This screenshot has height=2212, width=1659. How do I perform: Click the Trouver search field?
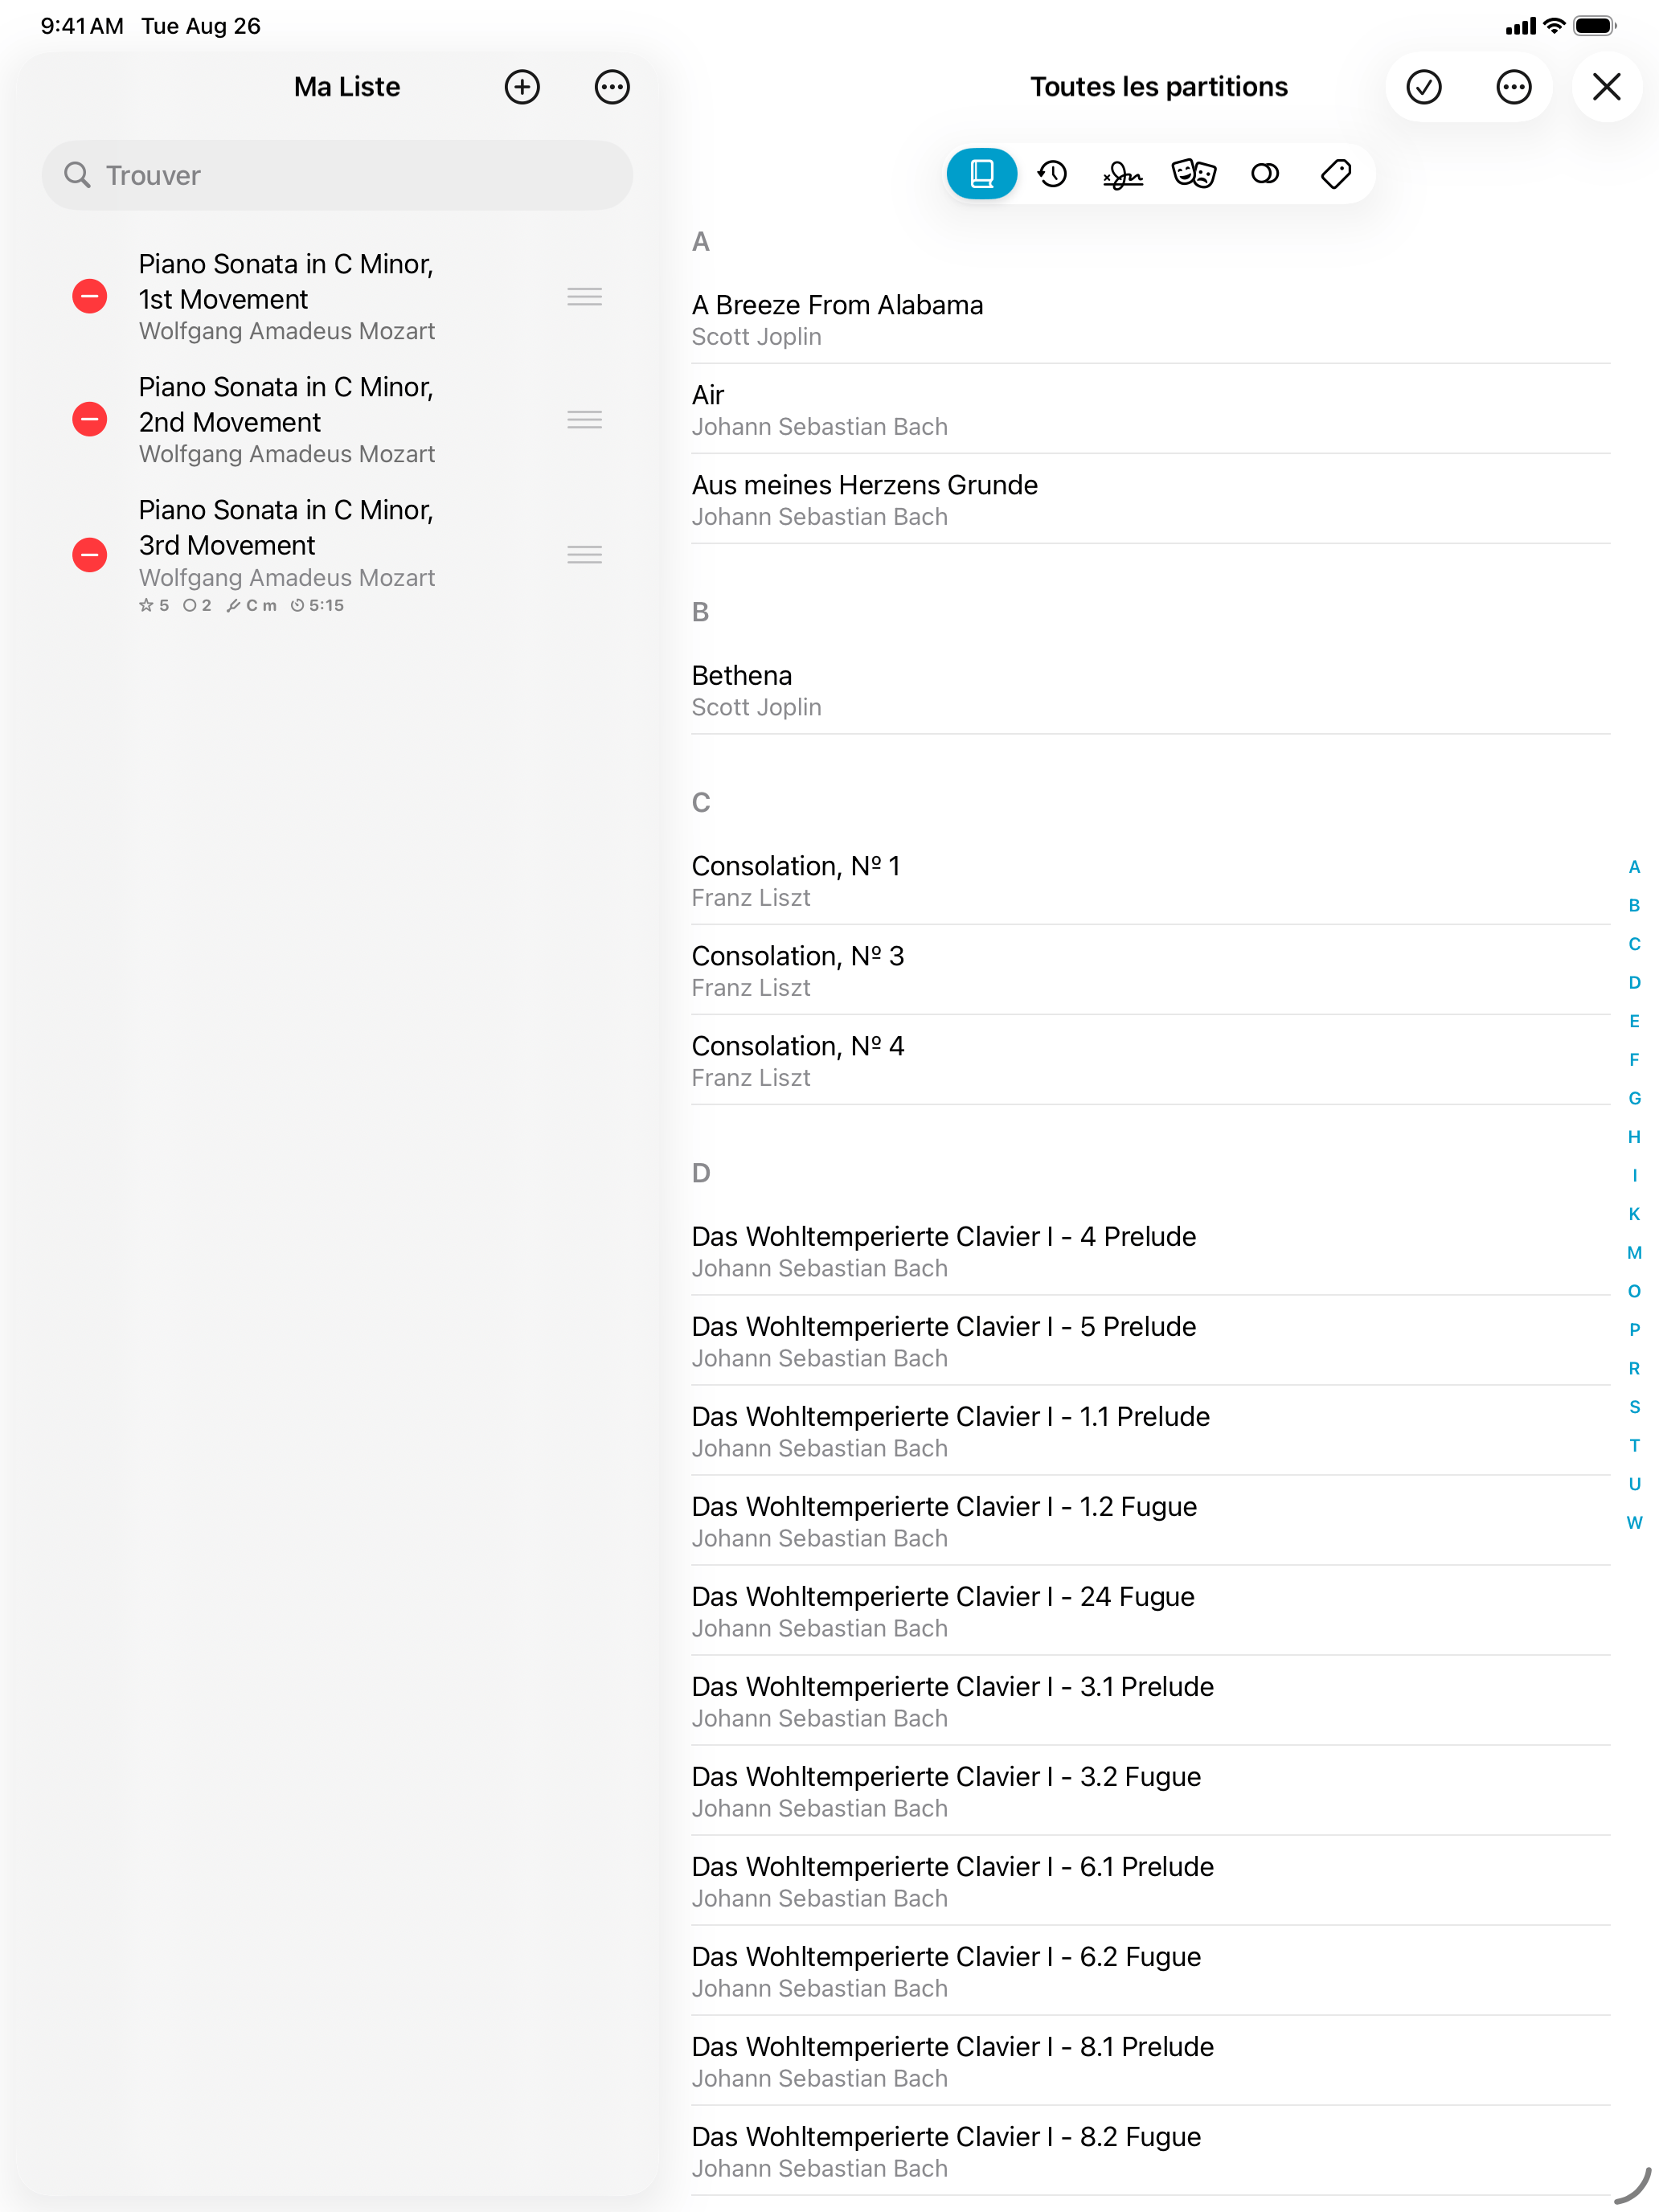[337, 175]
